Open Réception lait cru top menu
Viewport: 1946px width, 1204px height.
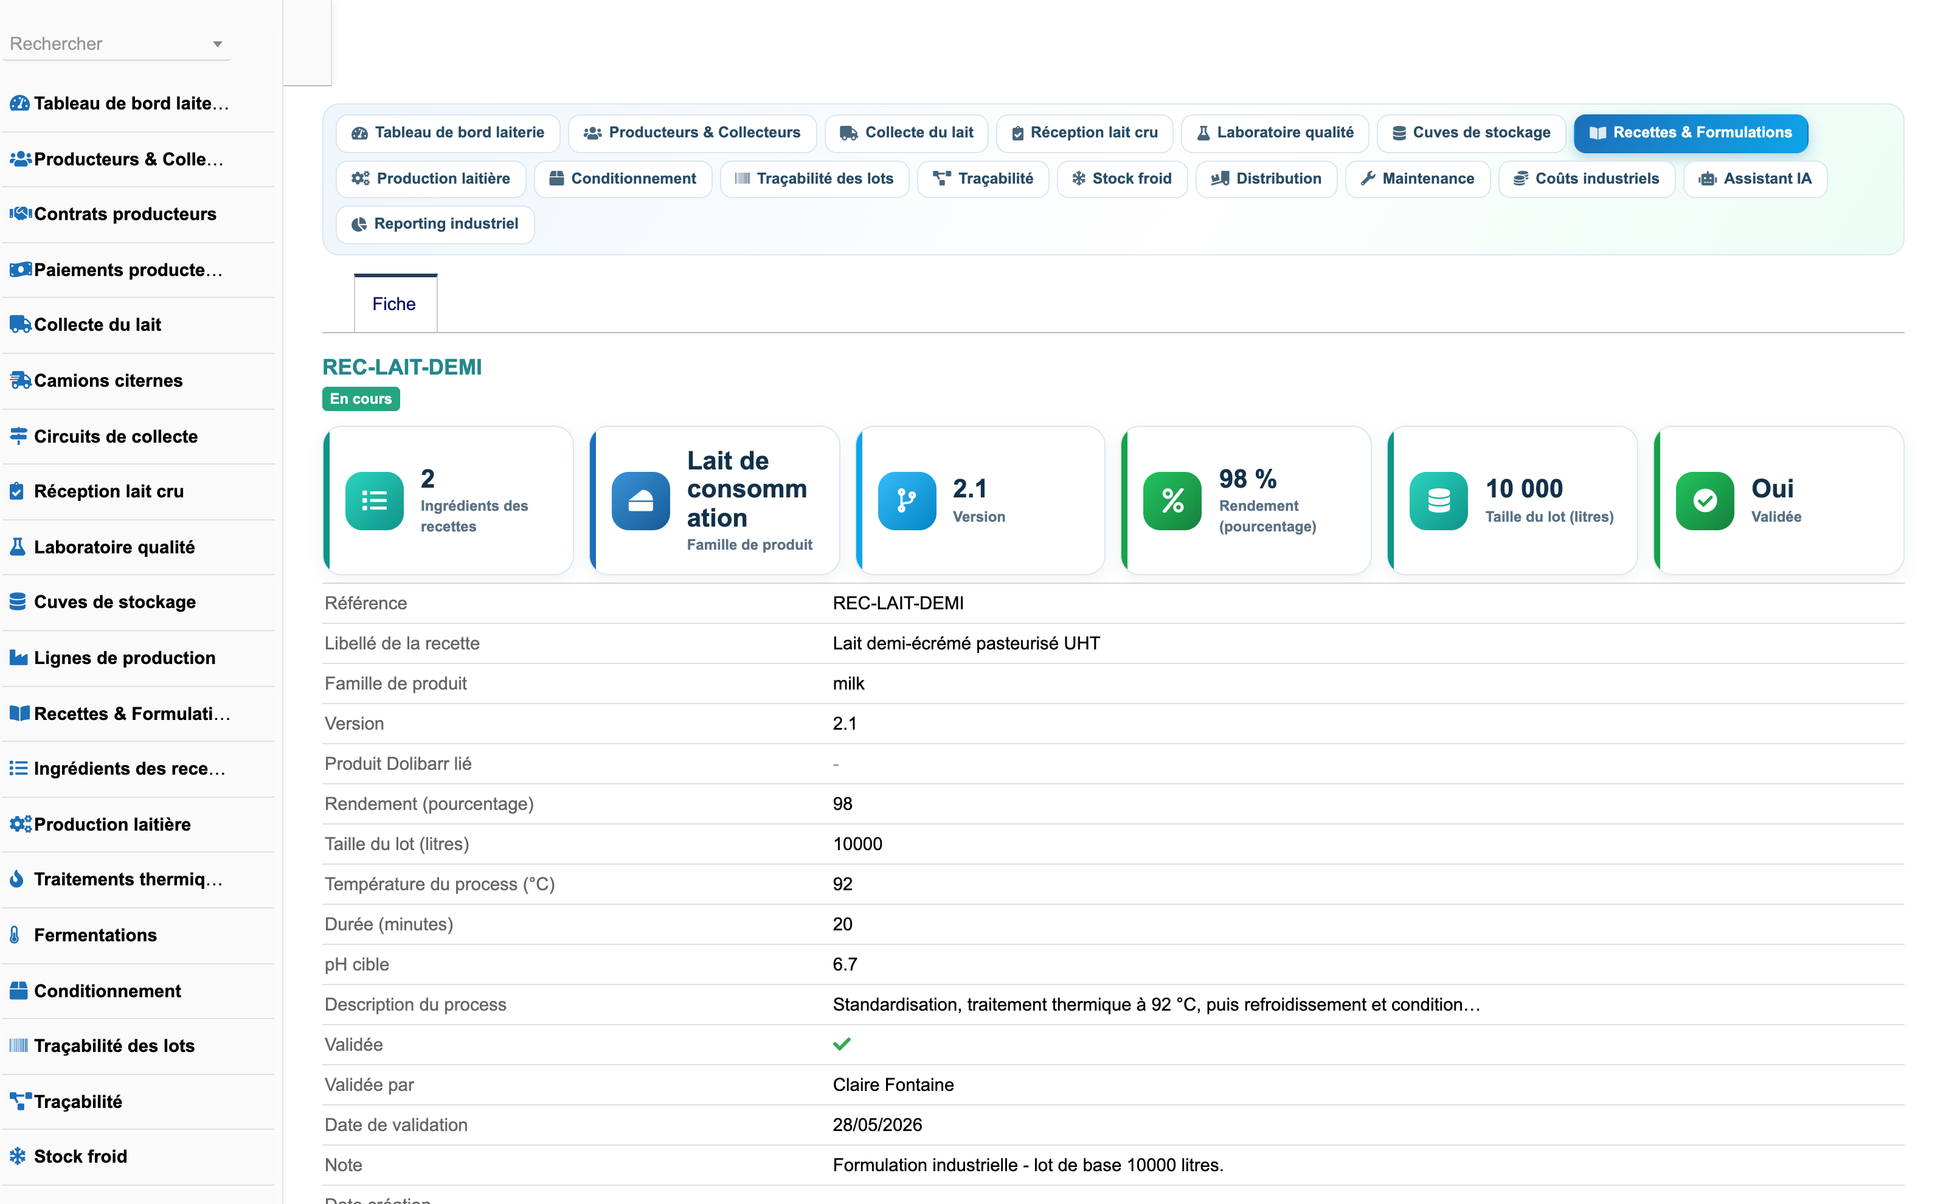point(1085,133)
